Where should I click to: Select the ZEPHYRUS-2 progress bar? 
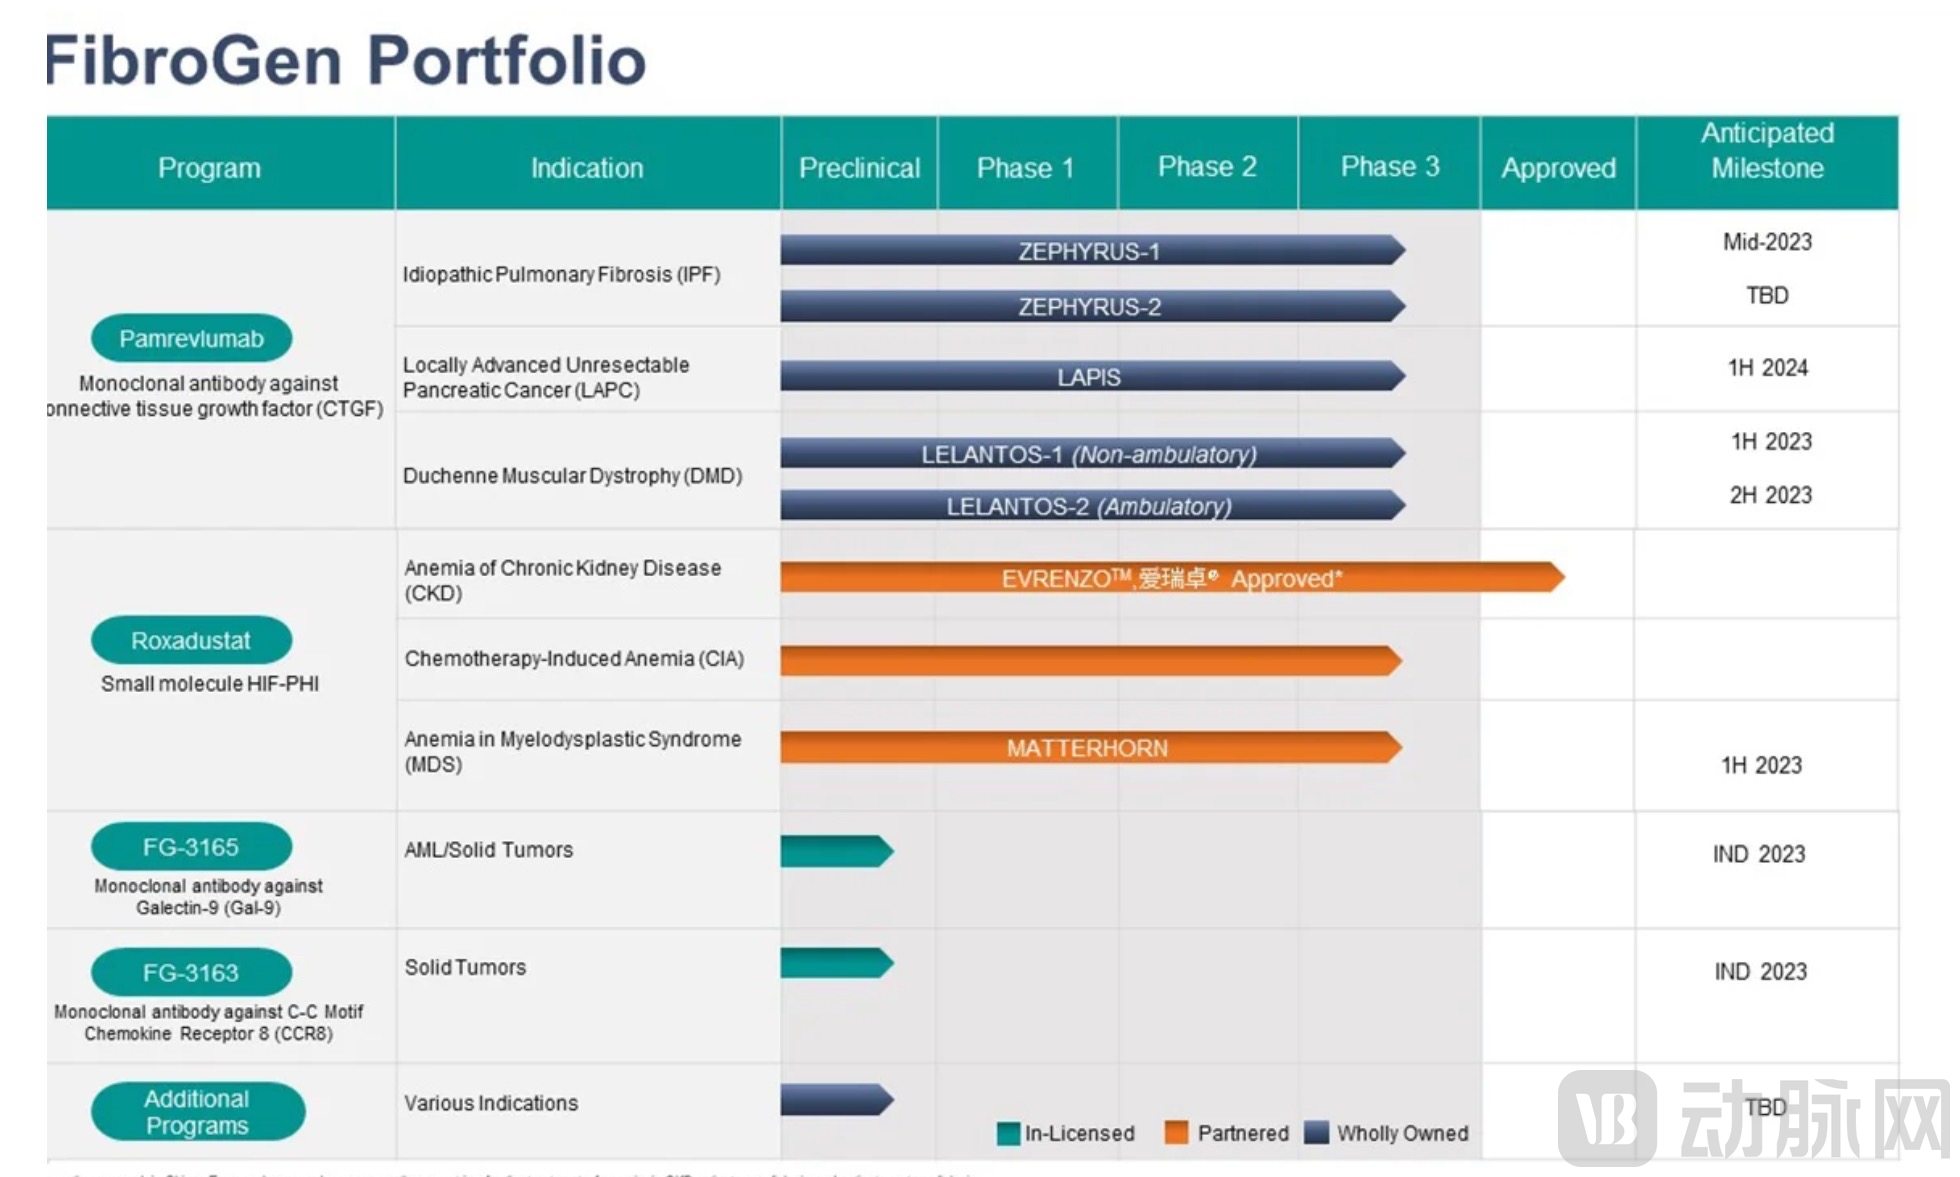[1090, 306]
